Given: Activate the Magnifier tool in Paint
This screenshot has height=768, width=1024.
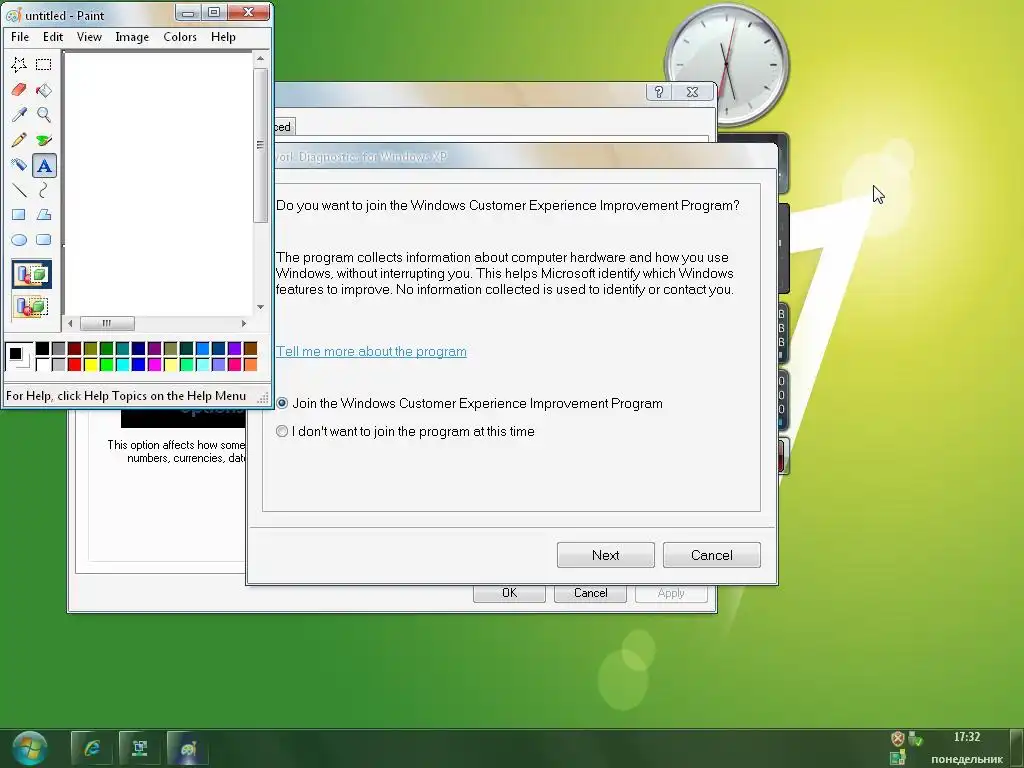Looking at the screenshot, I should tap(44, 114).
